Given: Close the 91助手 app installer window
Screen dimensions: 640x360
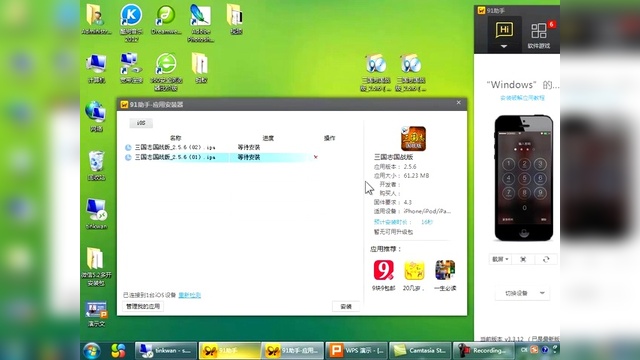Looking at the screenshot, I should point(458,102).
